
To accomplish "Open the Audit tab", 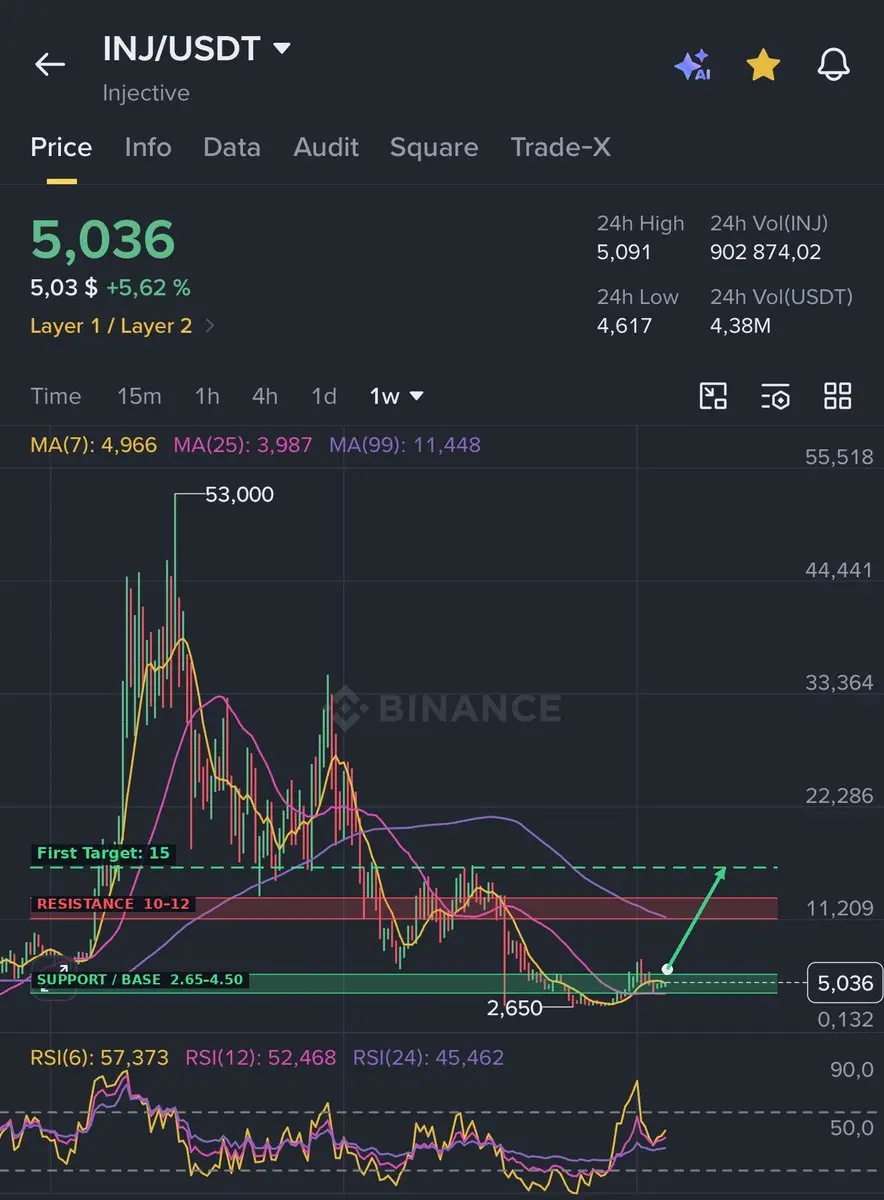I will [x=326, y=148].
